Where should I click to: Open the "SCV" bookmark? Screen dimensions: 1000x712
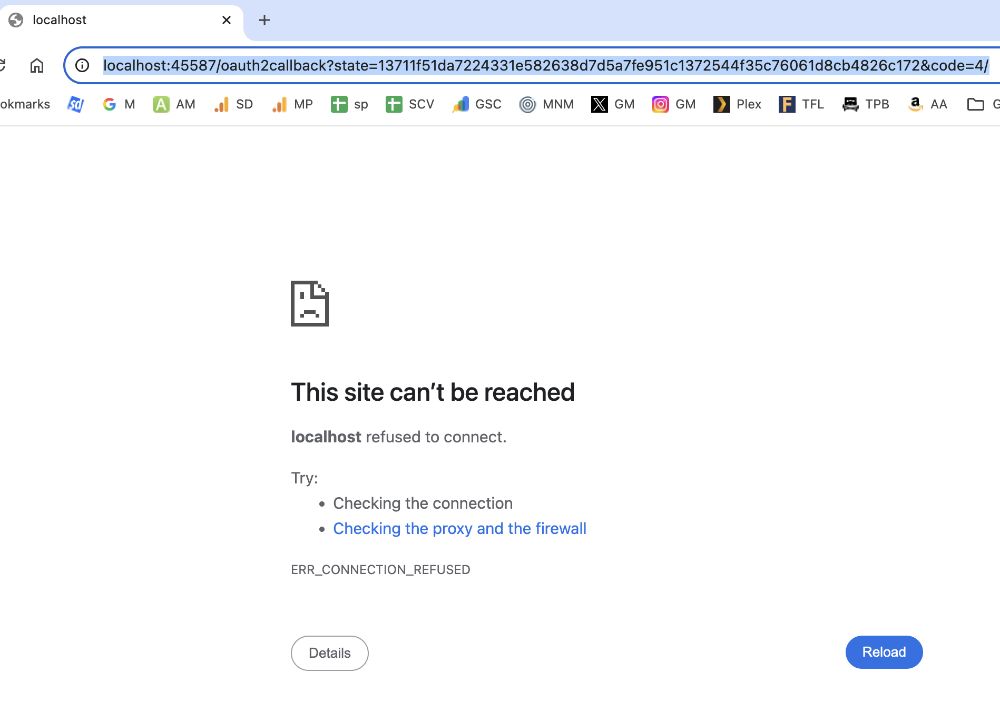409,103
